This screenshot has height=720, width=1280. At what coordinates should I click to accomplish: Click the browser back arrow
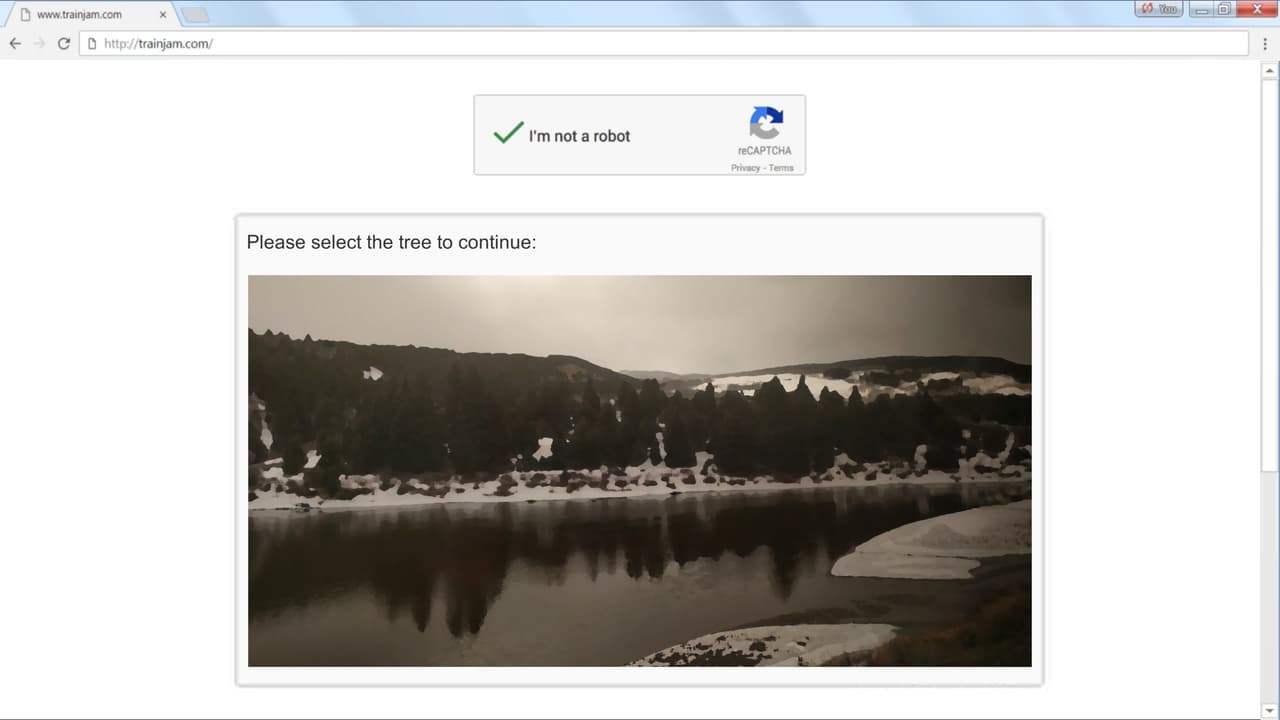click(x=15, y=43)
